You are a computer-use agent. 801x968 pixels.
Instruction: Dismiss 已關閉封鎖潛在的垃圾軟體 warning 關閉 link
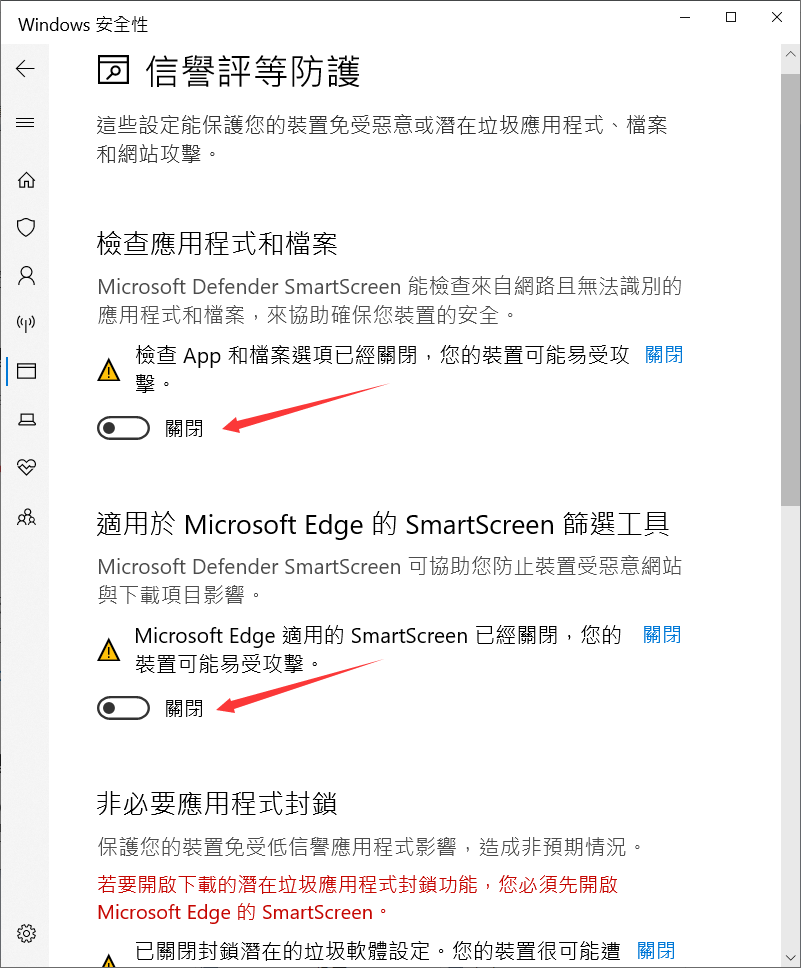point(656,950)
